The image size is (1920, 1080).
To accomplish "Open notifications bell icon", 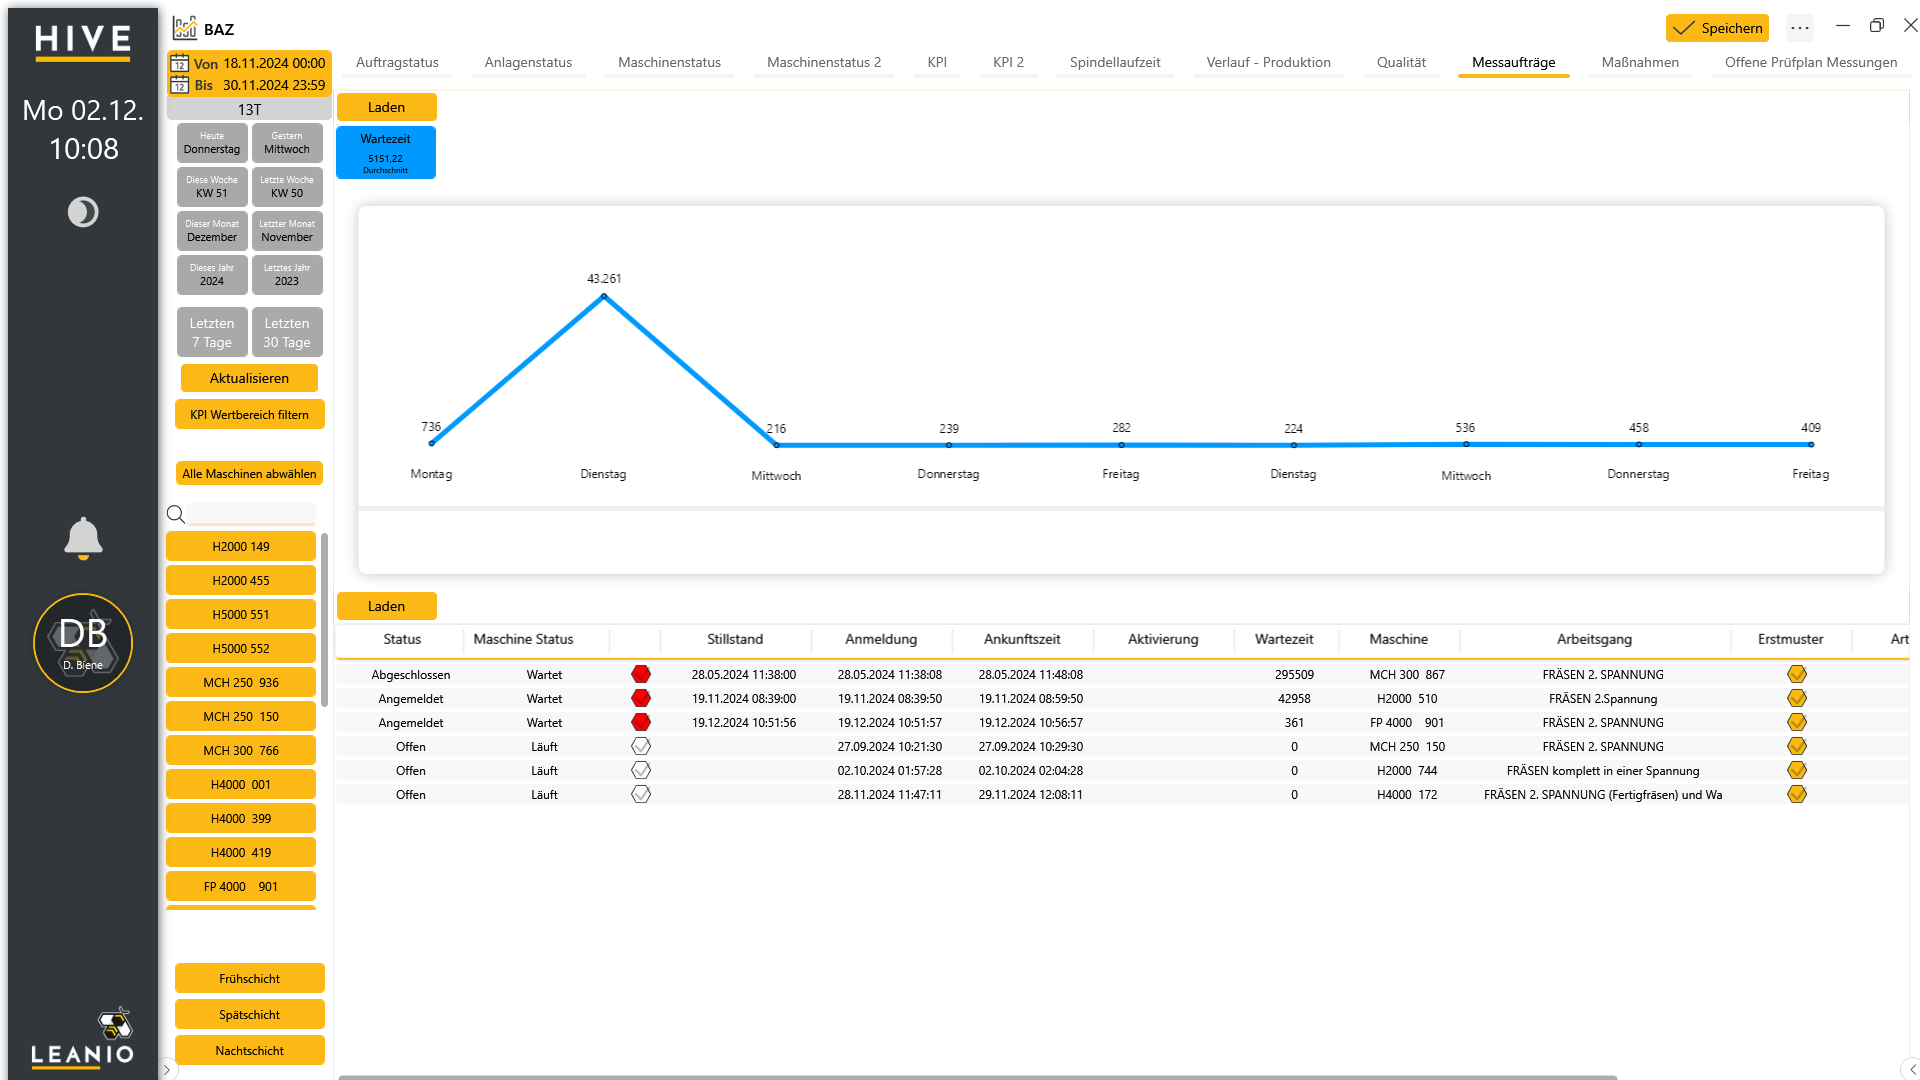I will [x=83, y=538].
